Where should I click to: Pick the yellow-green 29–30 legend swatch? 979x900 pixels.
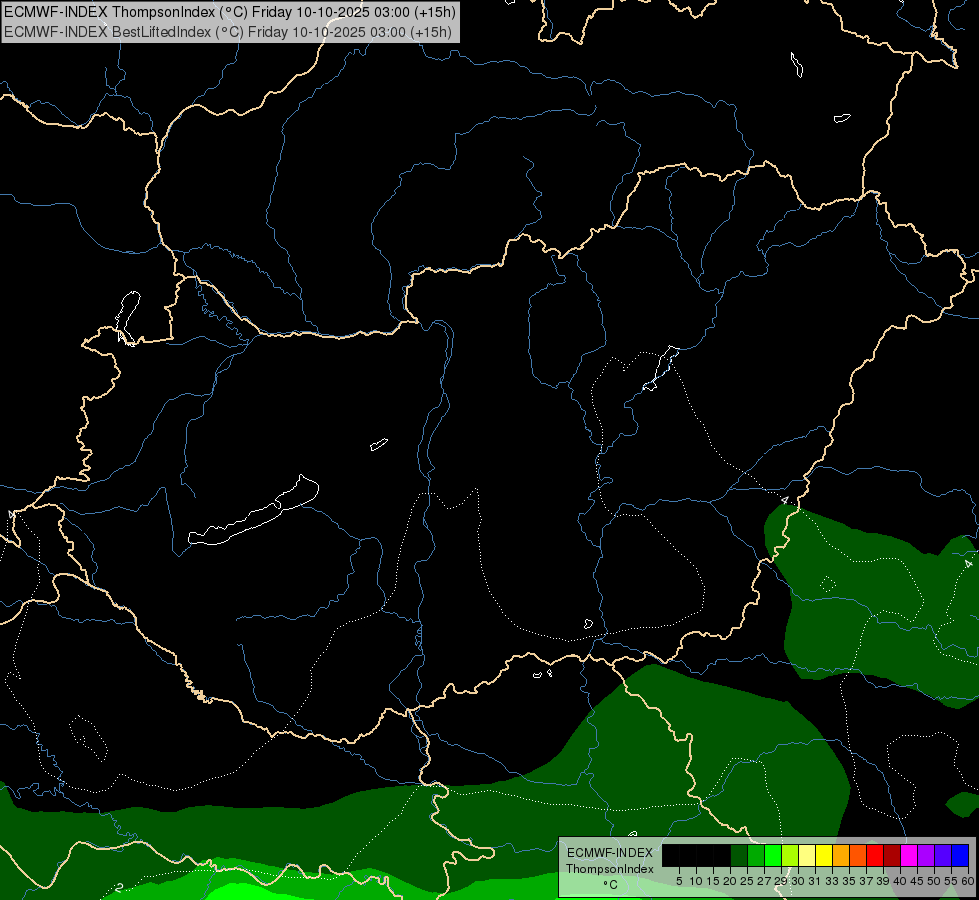pyautogui.click(x=790, y=855)
